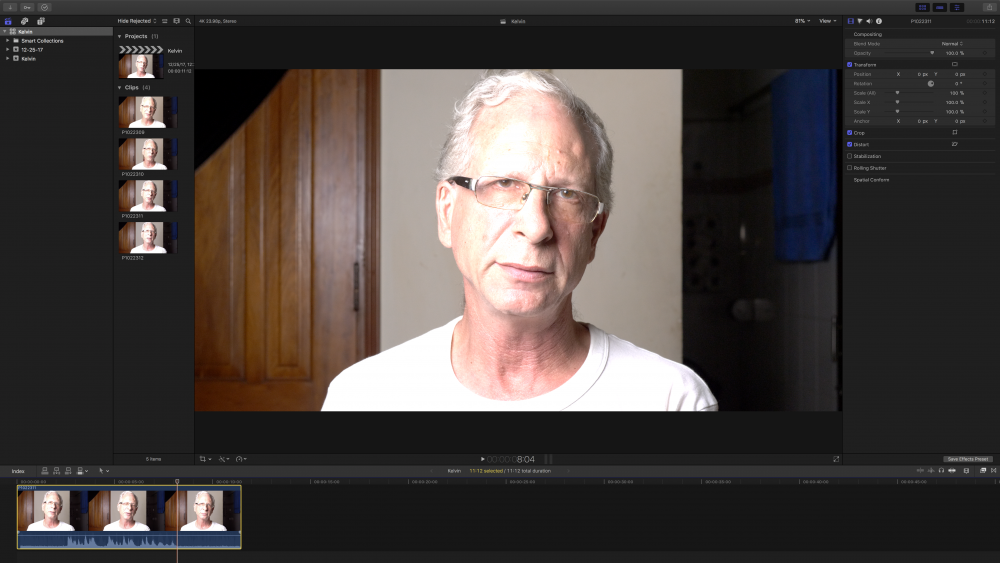The image size is (1000, 563).
Task: Disable the Transform checkbox
Action: [850, 64]
